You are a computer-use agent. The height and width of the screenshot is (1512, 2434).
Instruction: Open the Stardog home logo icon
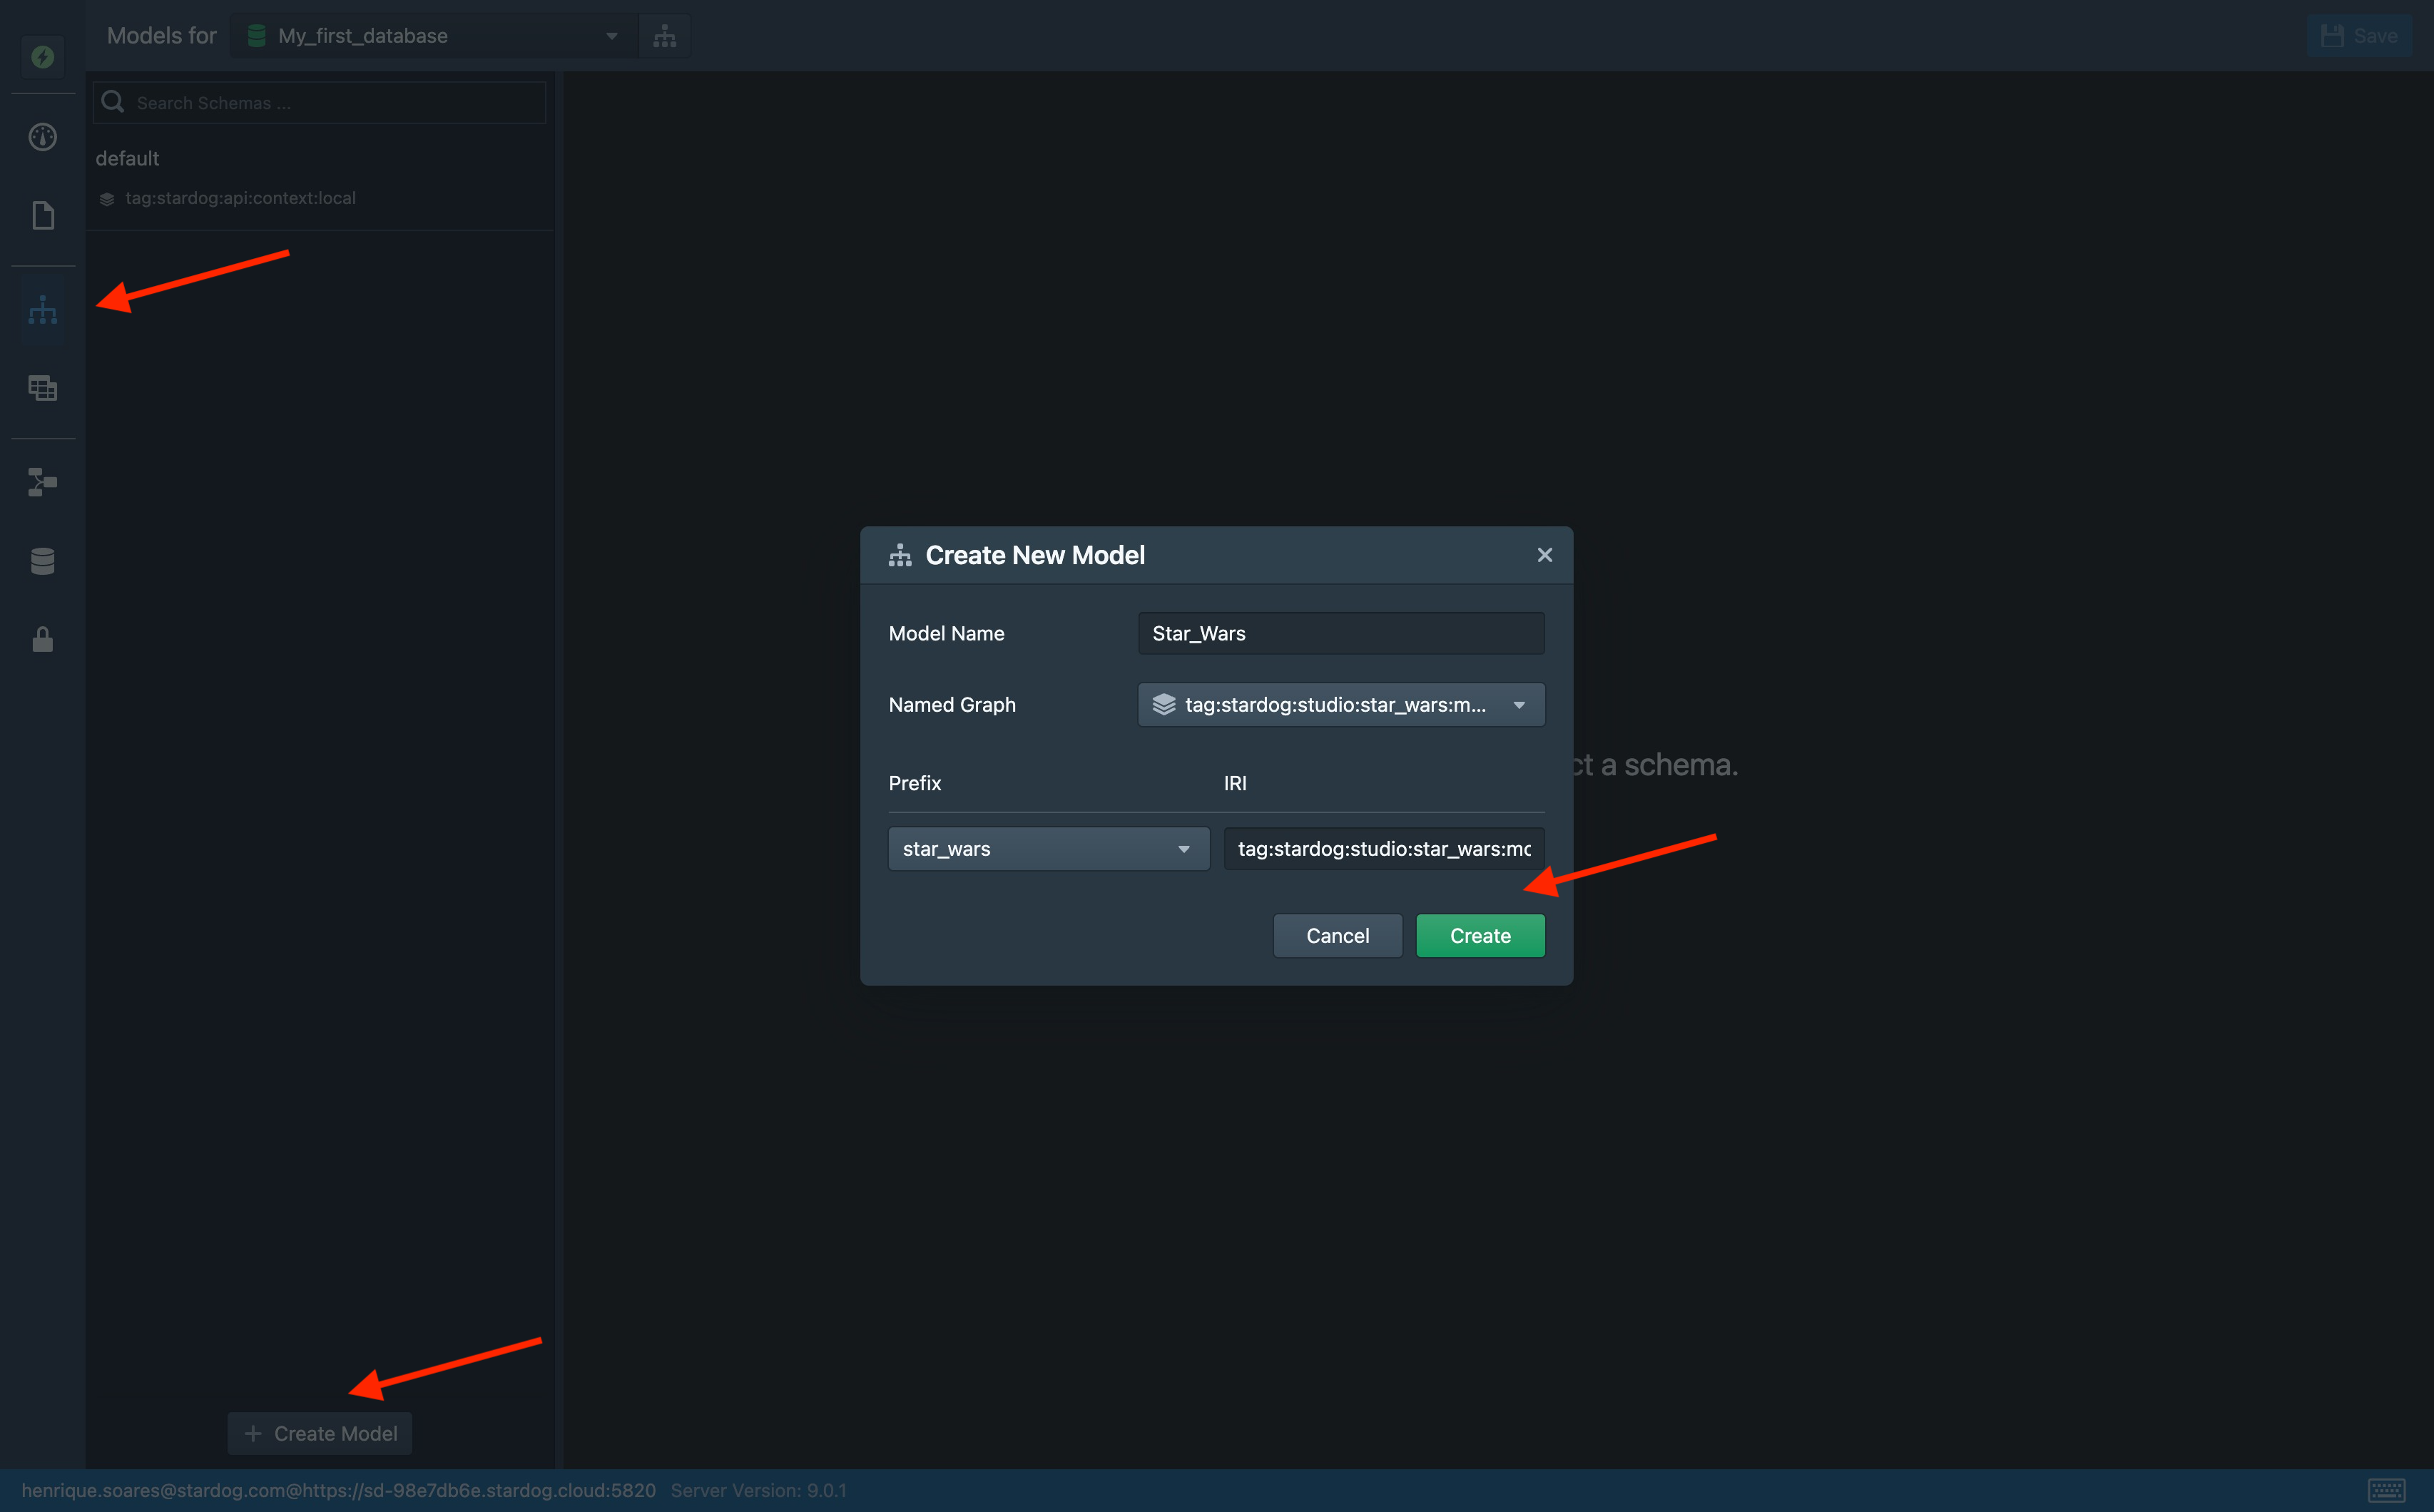[x=42, y=57]
